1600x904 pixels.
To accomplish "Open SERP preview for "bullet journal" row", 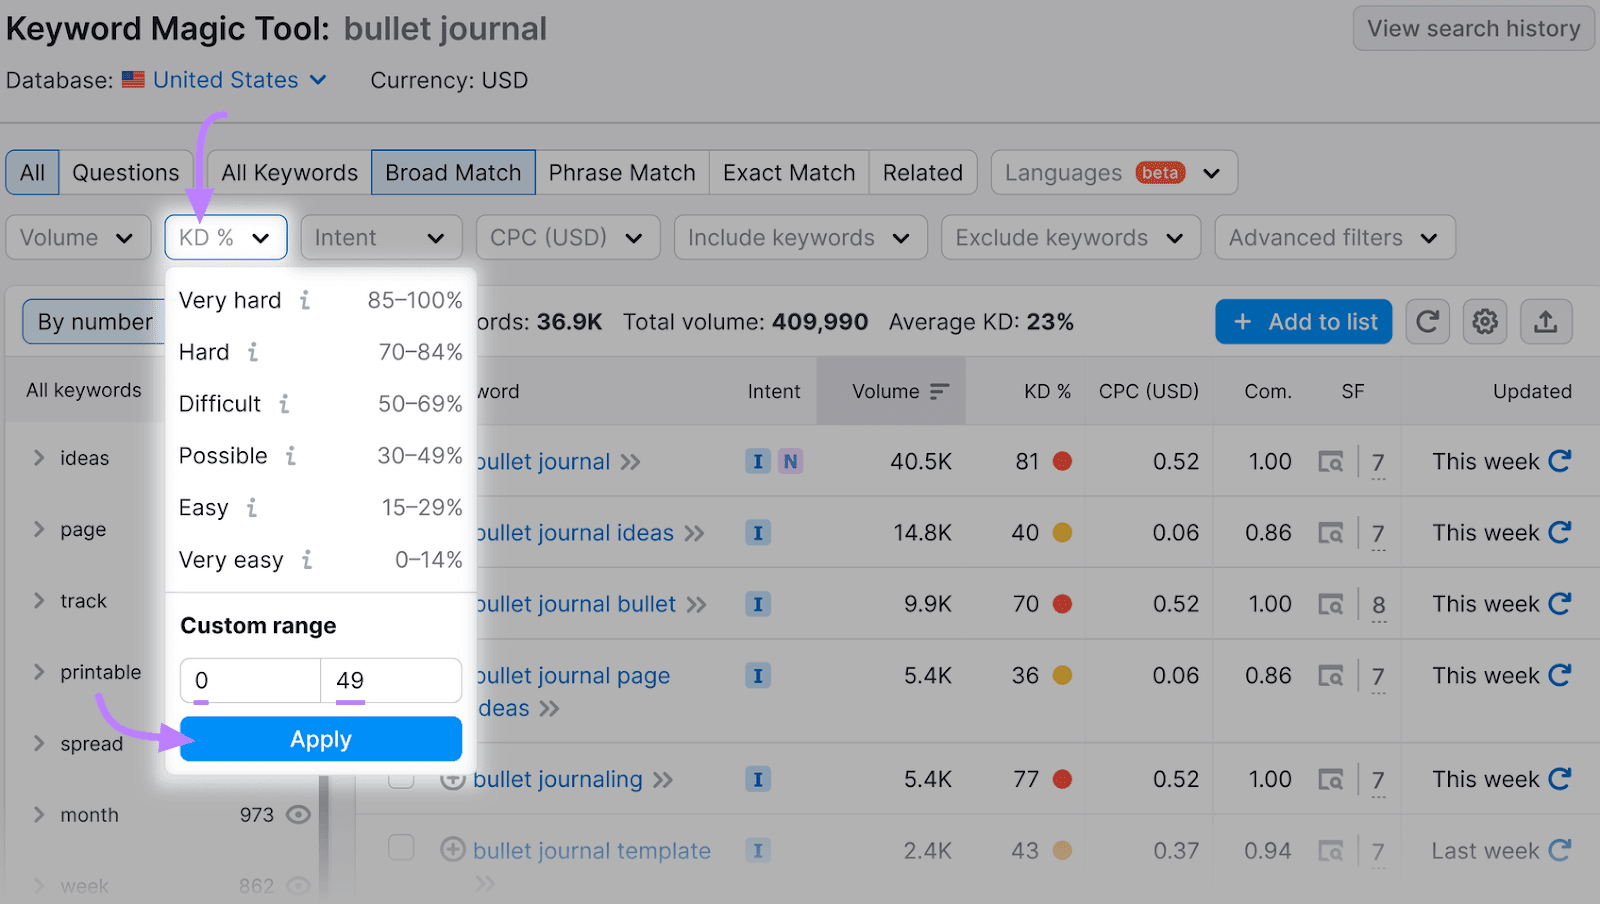I will click(x=1333, y=461).
